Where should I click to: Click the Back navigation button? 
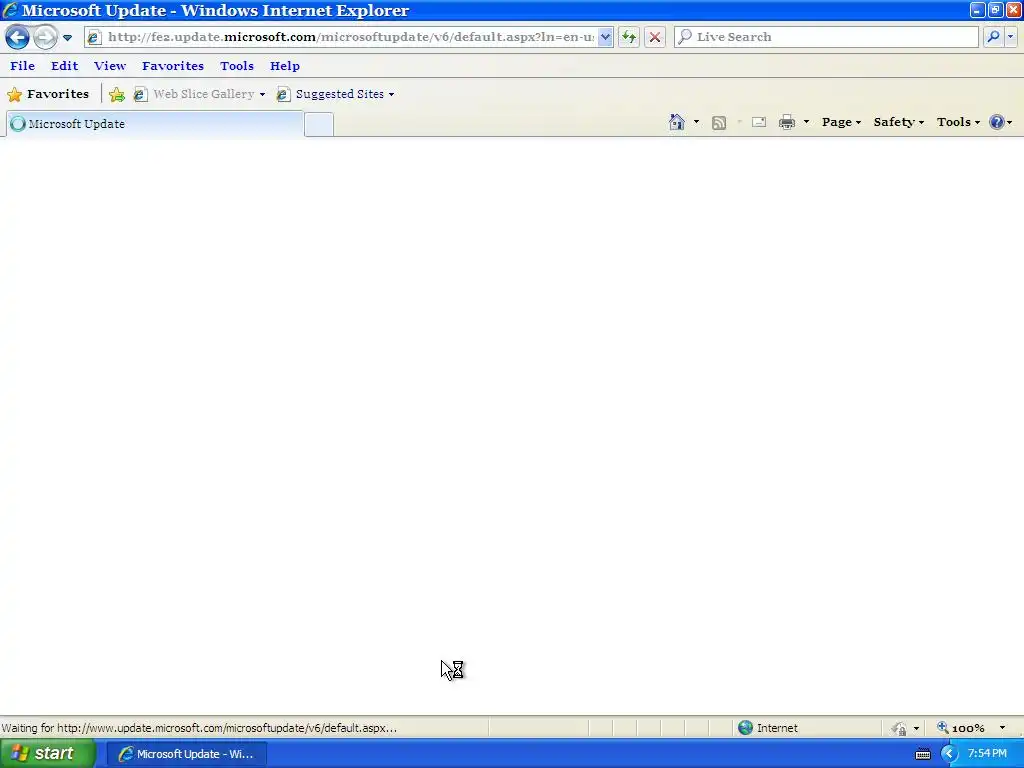18,37
